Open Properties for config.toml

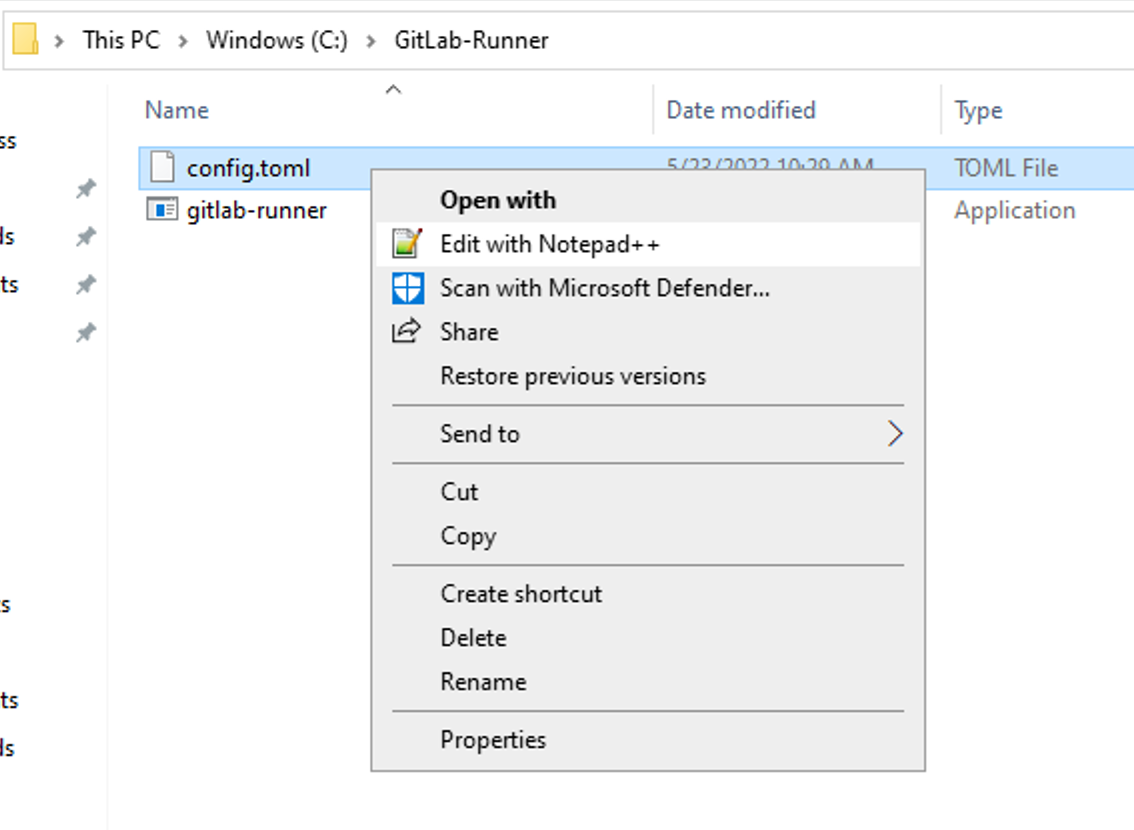click(x=491, y=740)
